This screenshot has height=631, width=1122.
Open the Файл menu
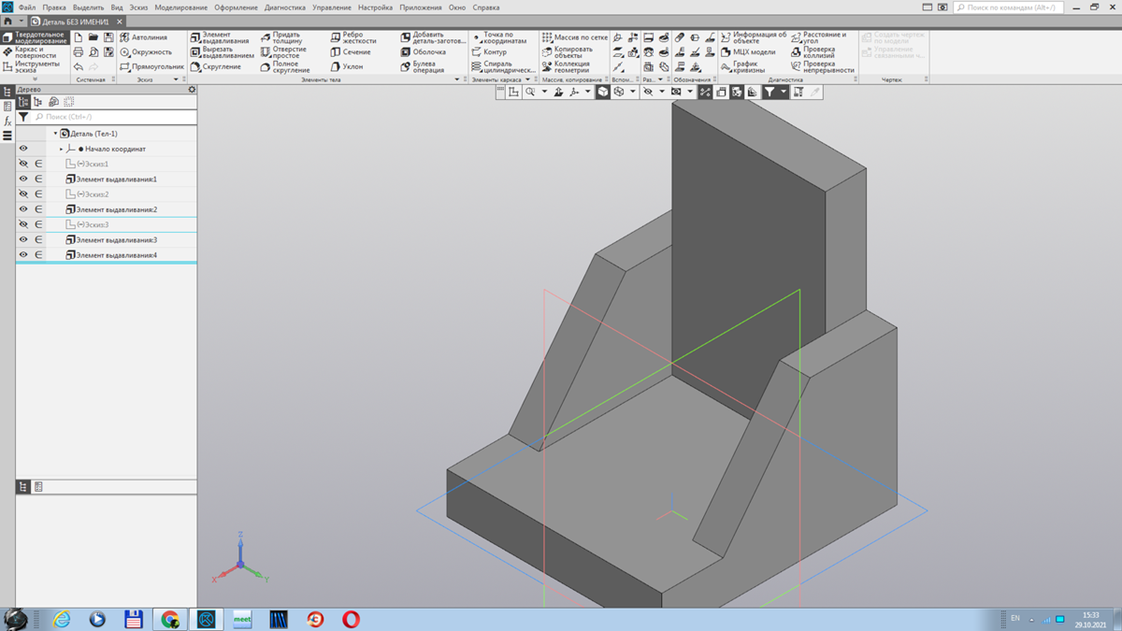[27, 7]
